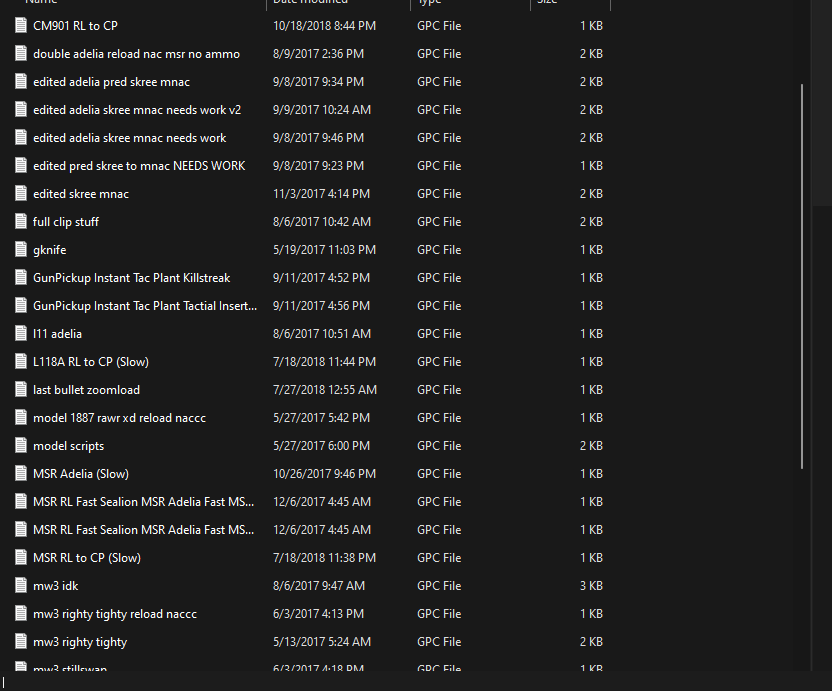
Task: Click the last bullet zoomload file name
Action: [x=86, y=390]
